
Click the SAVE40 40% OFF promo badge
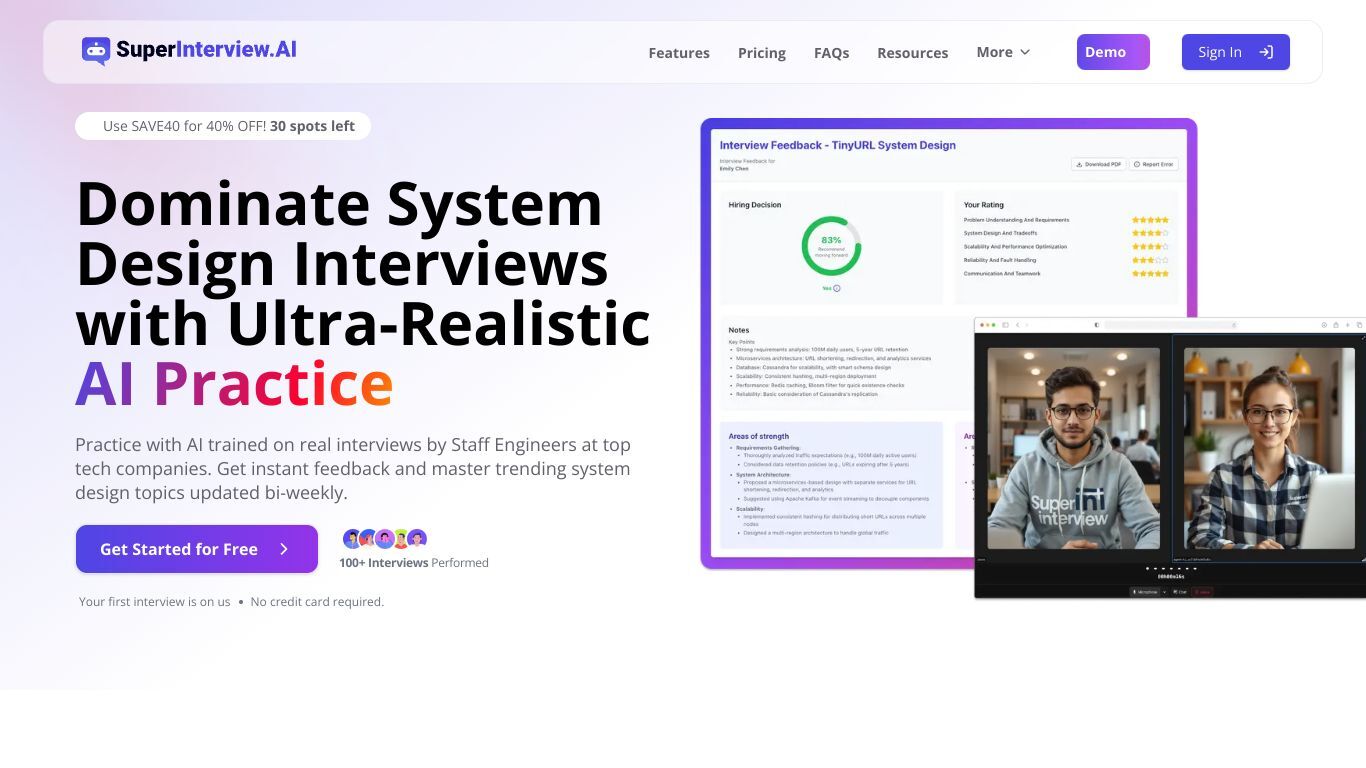point(223,126)
